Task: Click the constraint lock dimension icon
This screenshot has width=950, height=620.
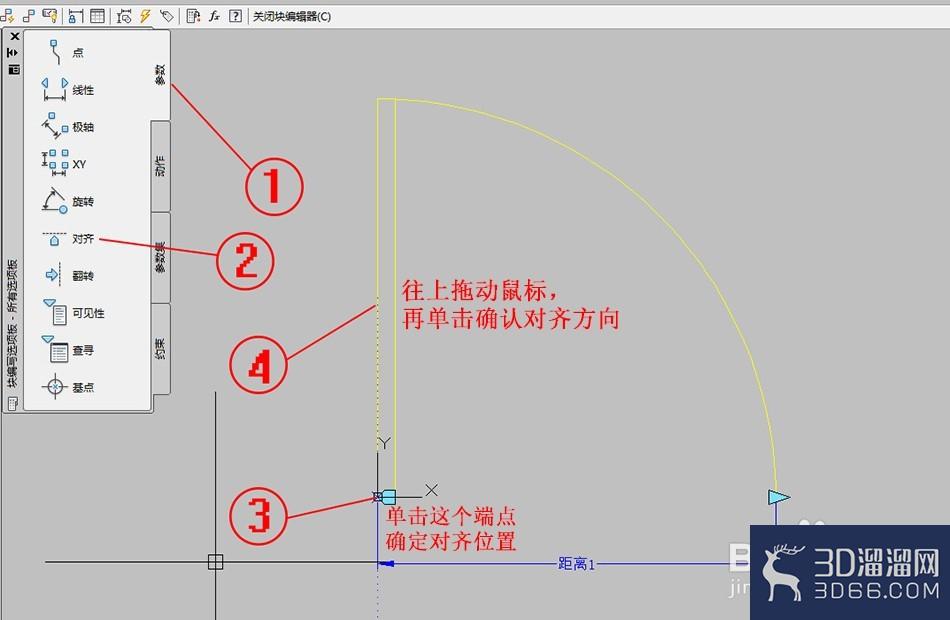Action: pos(75,16)
